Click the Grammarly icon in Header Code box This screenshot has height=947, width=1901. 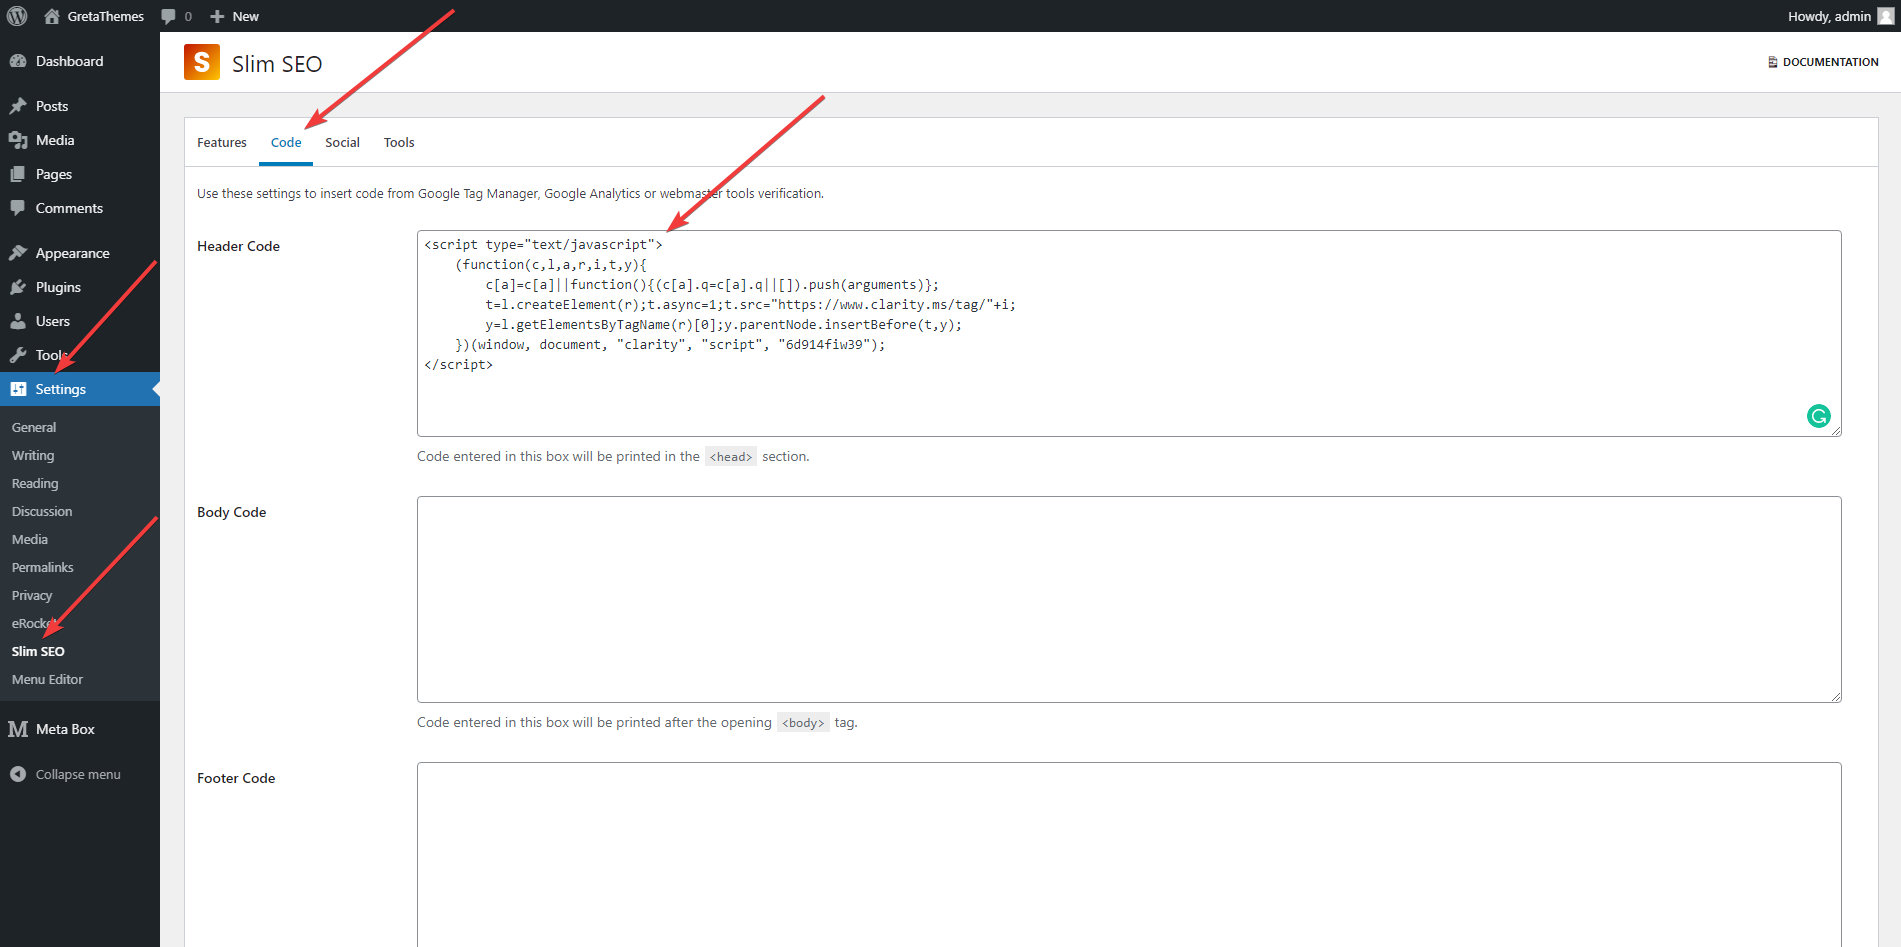click(1819, 416)
